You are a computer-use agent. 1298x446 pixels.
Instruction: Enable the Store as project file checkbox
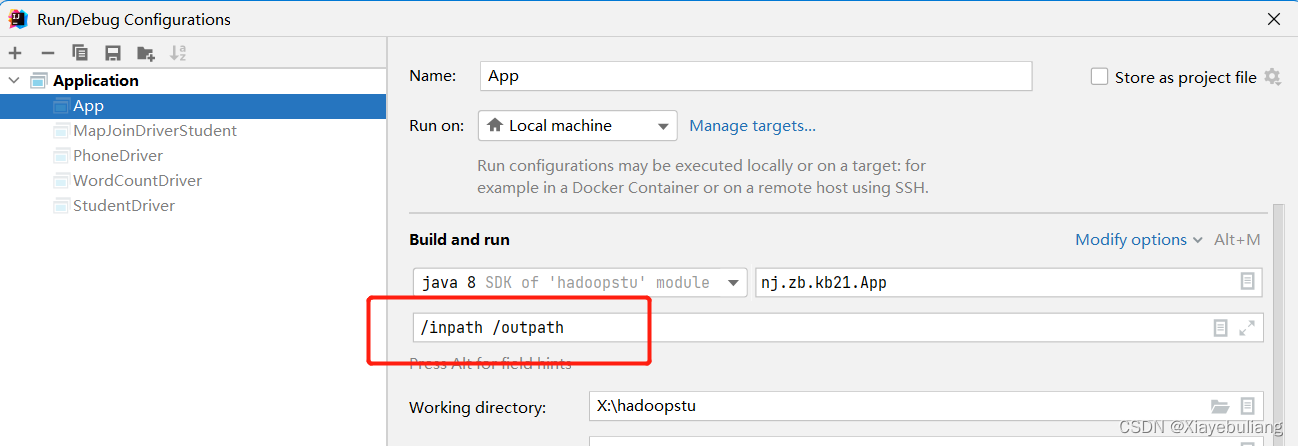[x=1099, y=77]
